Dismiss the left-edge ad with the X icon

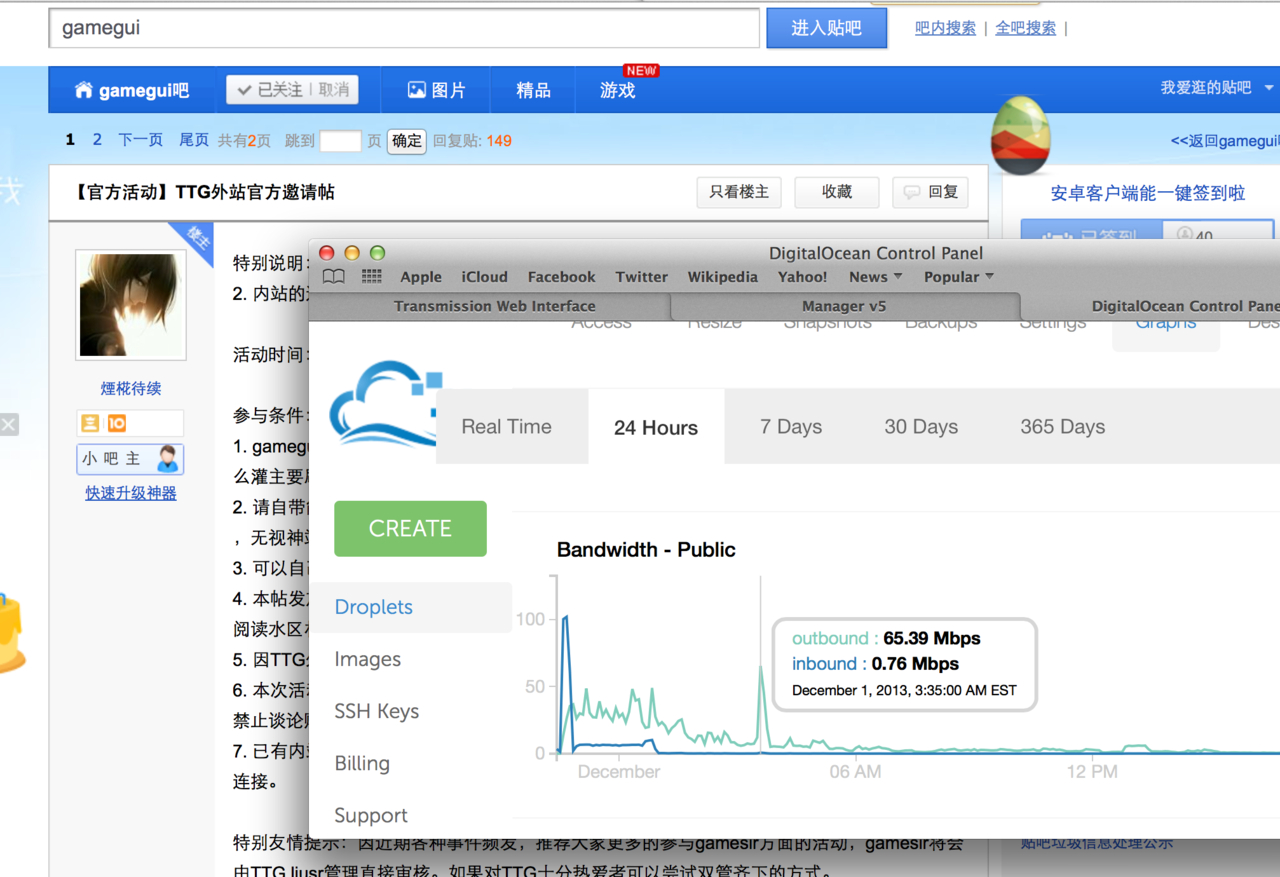[8, 425]
